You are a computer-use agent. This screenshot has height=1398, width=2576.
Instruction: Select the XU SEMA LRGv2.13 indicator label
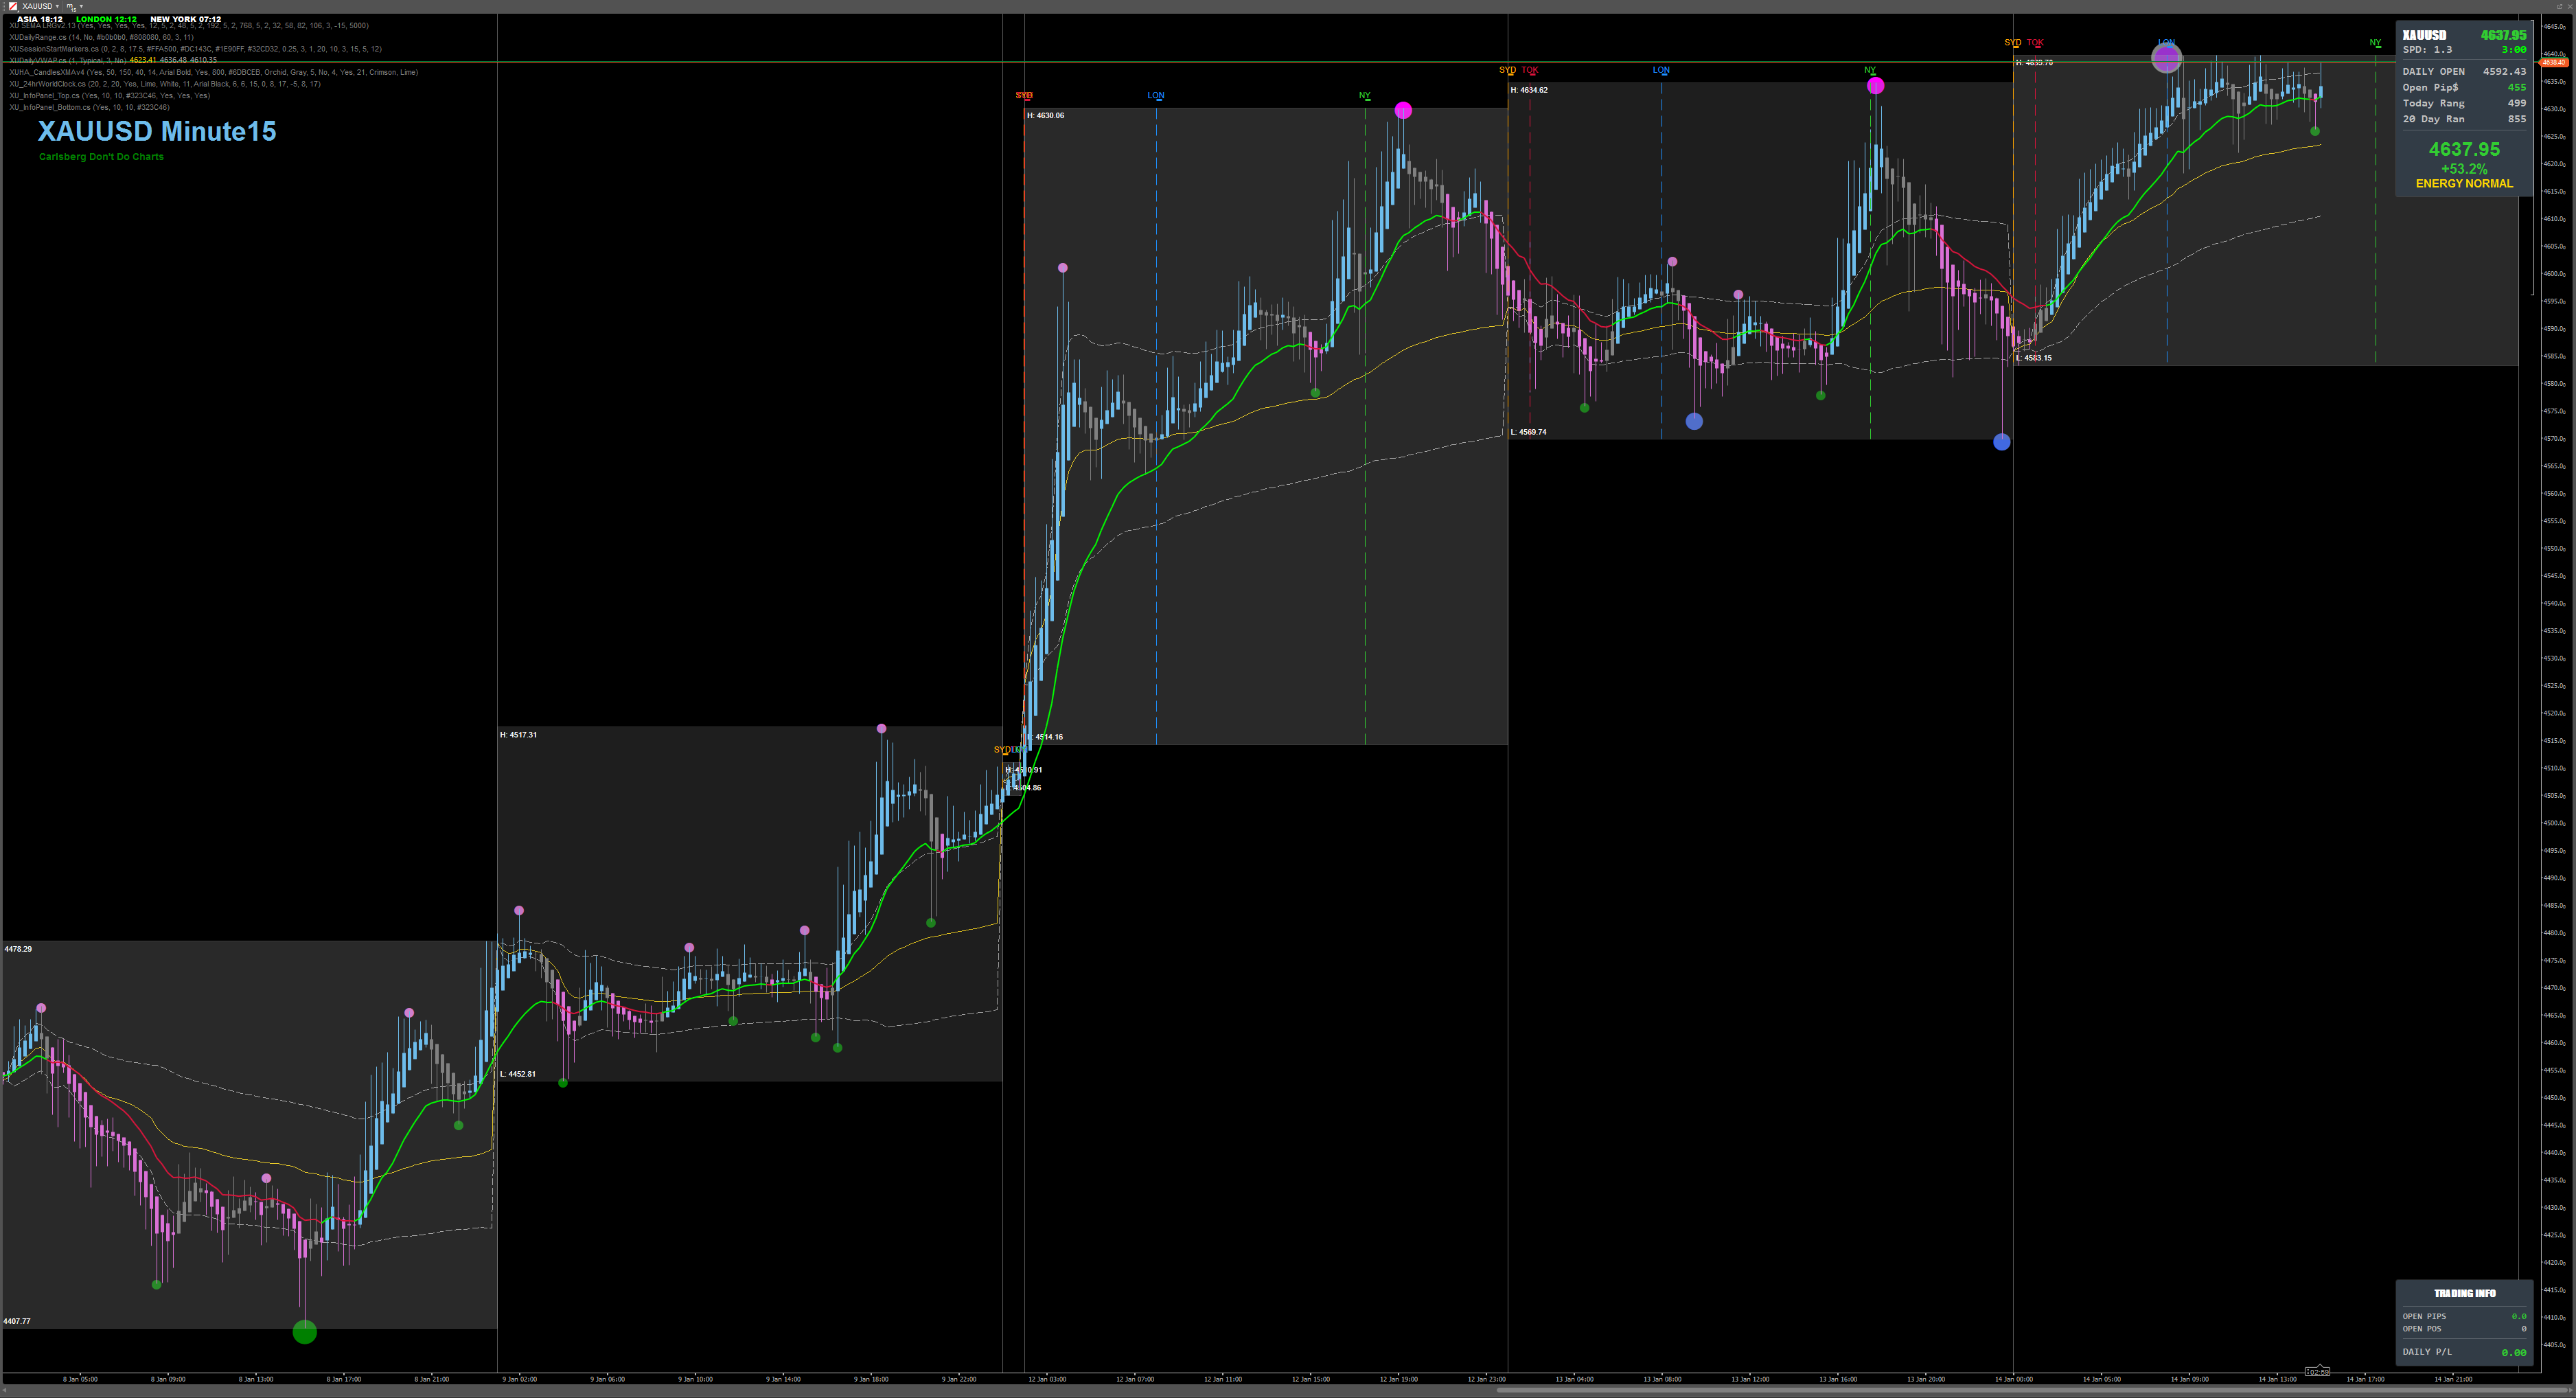pos(45,26)
